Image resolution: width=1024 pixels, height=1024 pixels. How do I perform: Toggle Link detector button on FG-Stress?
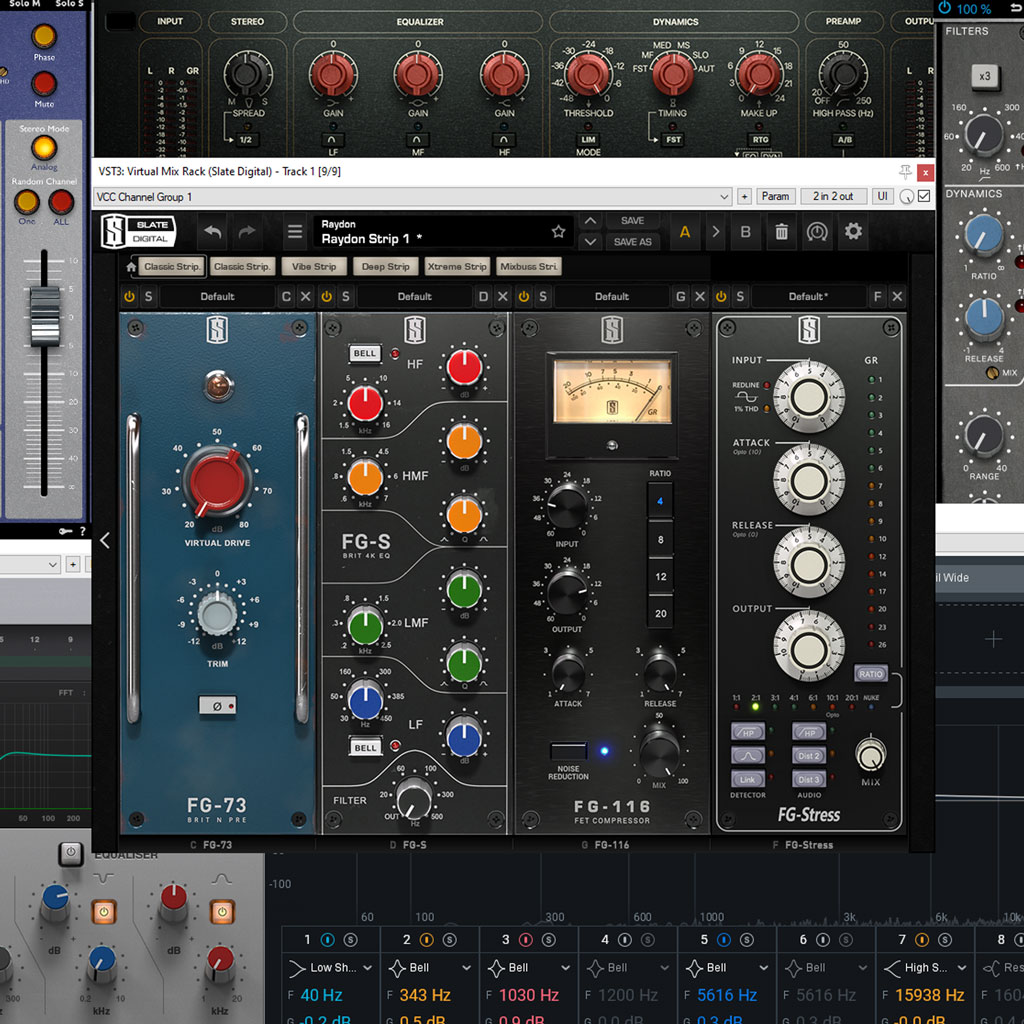[747, 779]
